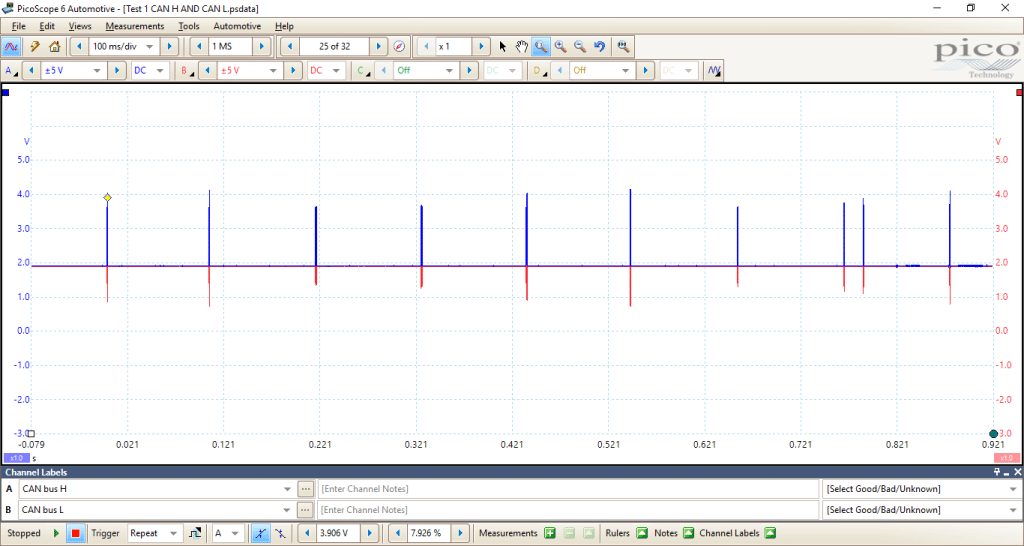Select the pointer arrow tool

click(x=503, y=47)
